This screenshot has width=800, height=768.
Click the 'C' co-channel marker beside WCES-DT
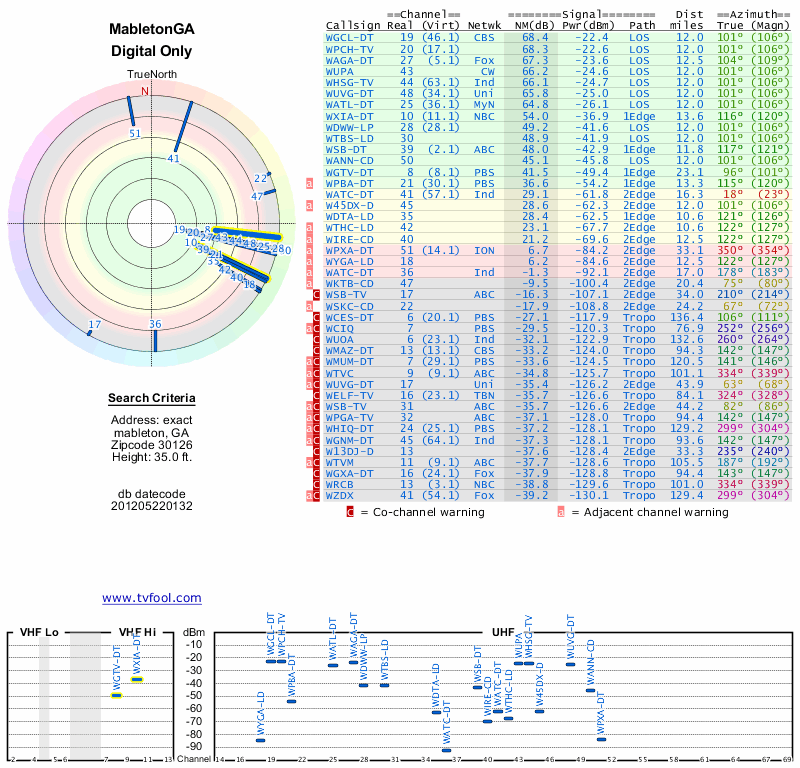click(x=316, y=317)
